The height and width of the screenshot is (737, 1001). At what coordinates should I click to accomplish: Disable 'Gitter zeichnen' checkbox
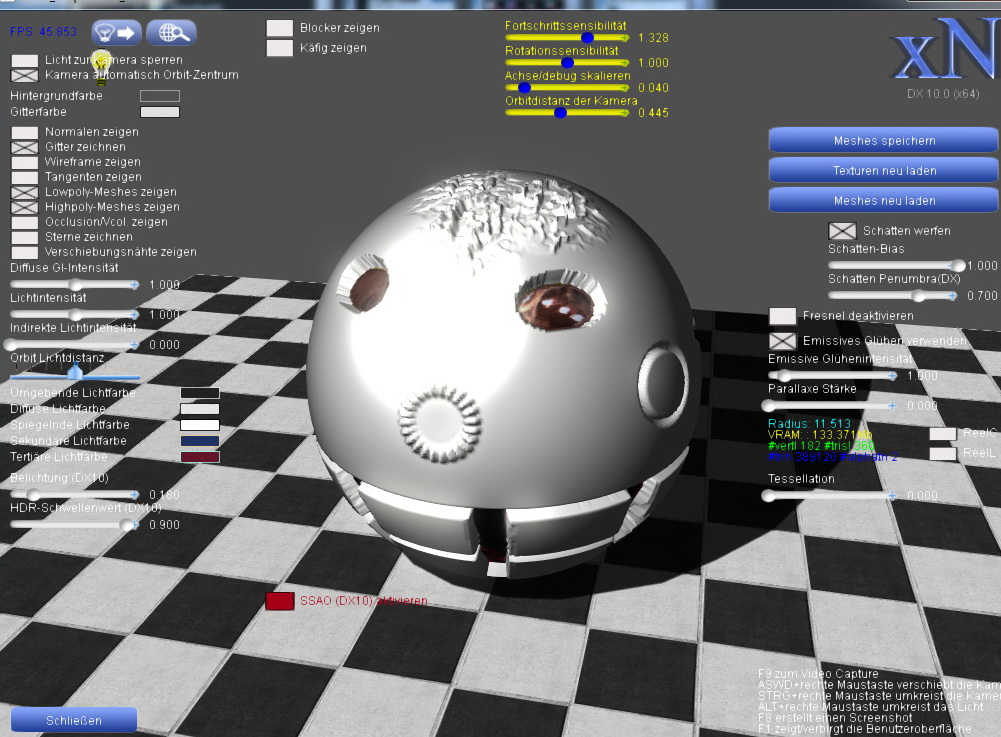pyautogui.click(x=25, y=148)
